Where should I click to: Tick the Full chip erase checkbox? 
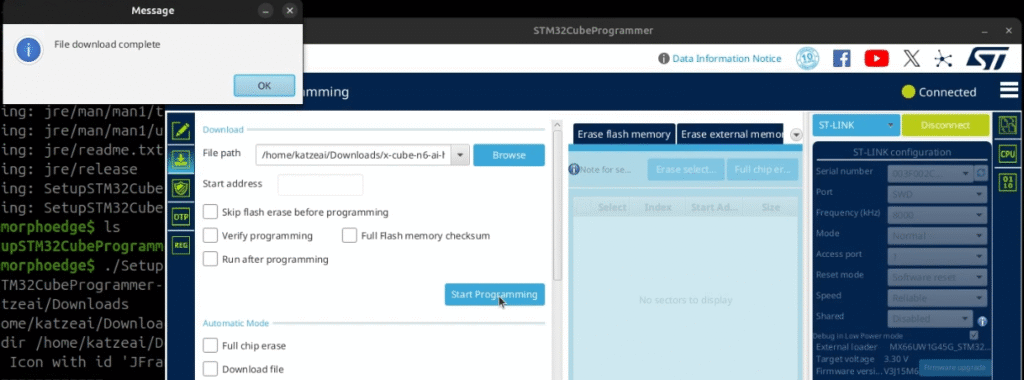[x=210, y=345]
